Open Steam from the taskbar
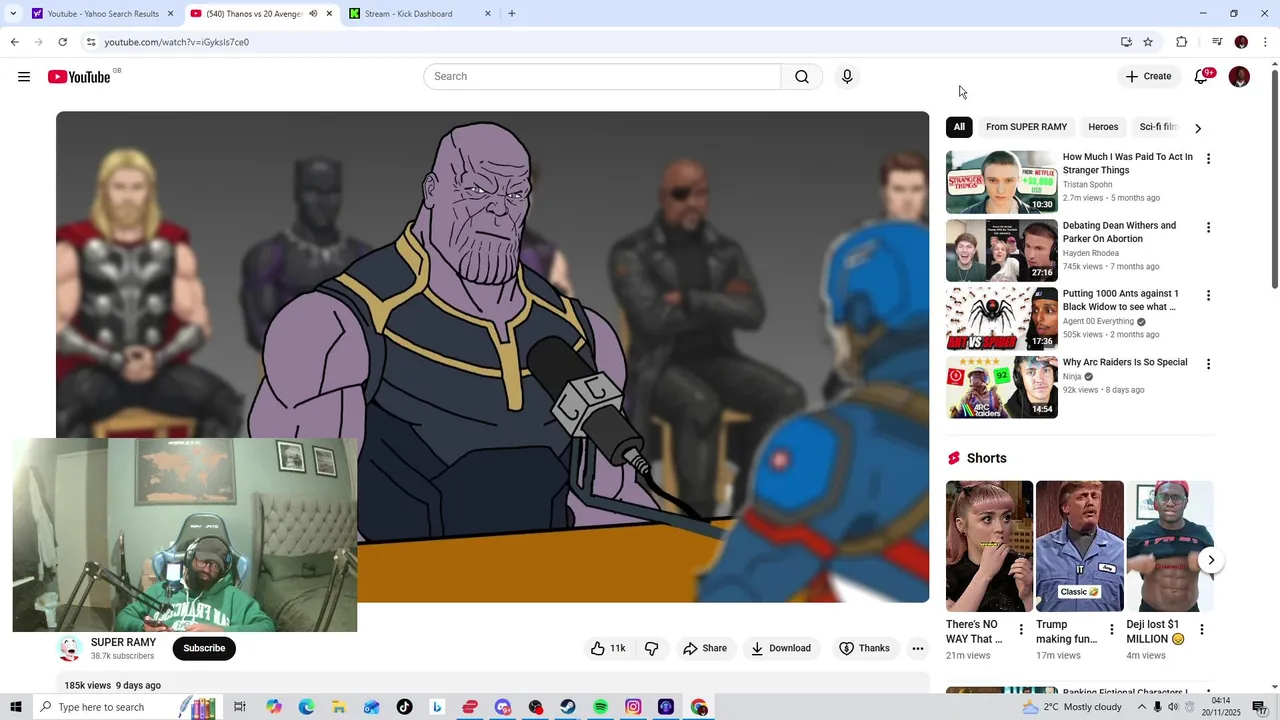1280x720 pixels. [x=567, y=707]
